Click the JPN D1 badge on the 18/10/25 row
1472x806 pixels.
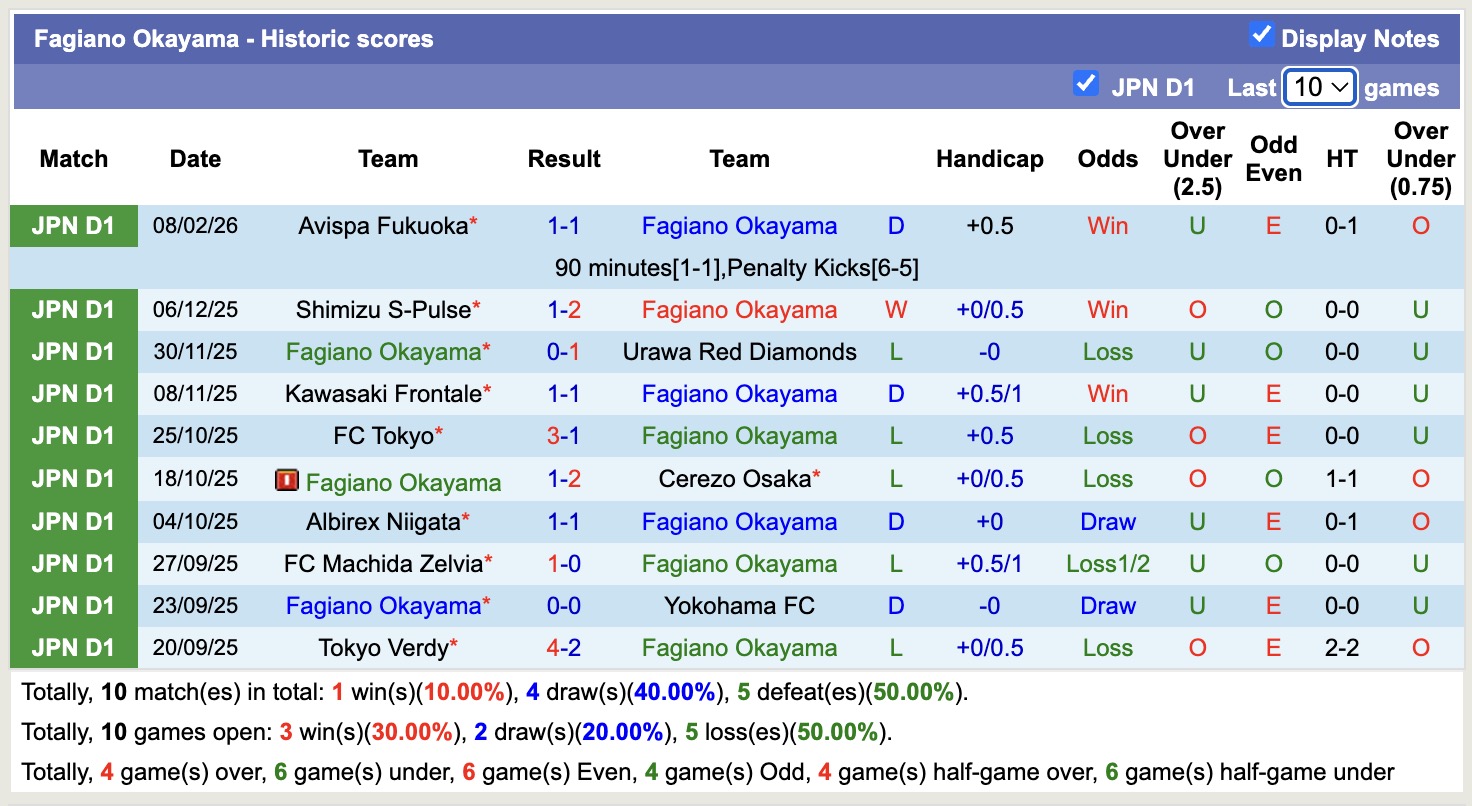pyautogui.click(x=73, y=479)
